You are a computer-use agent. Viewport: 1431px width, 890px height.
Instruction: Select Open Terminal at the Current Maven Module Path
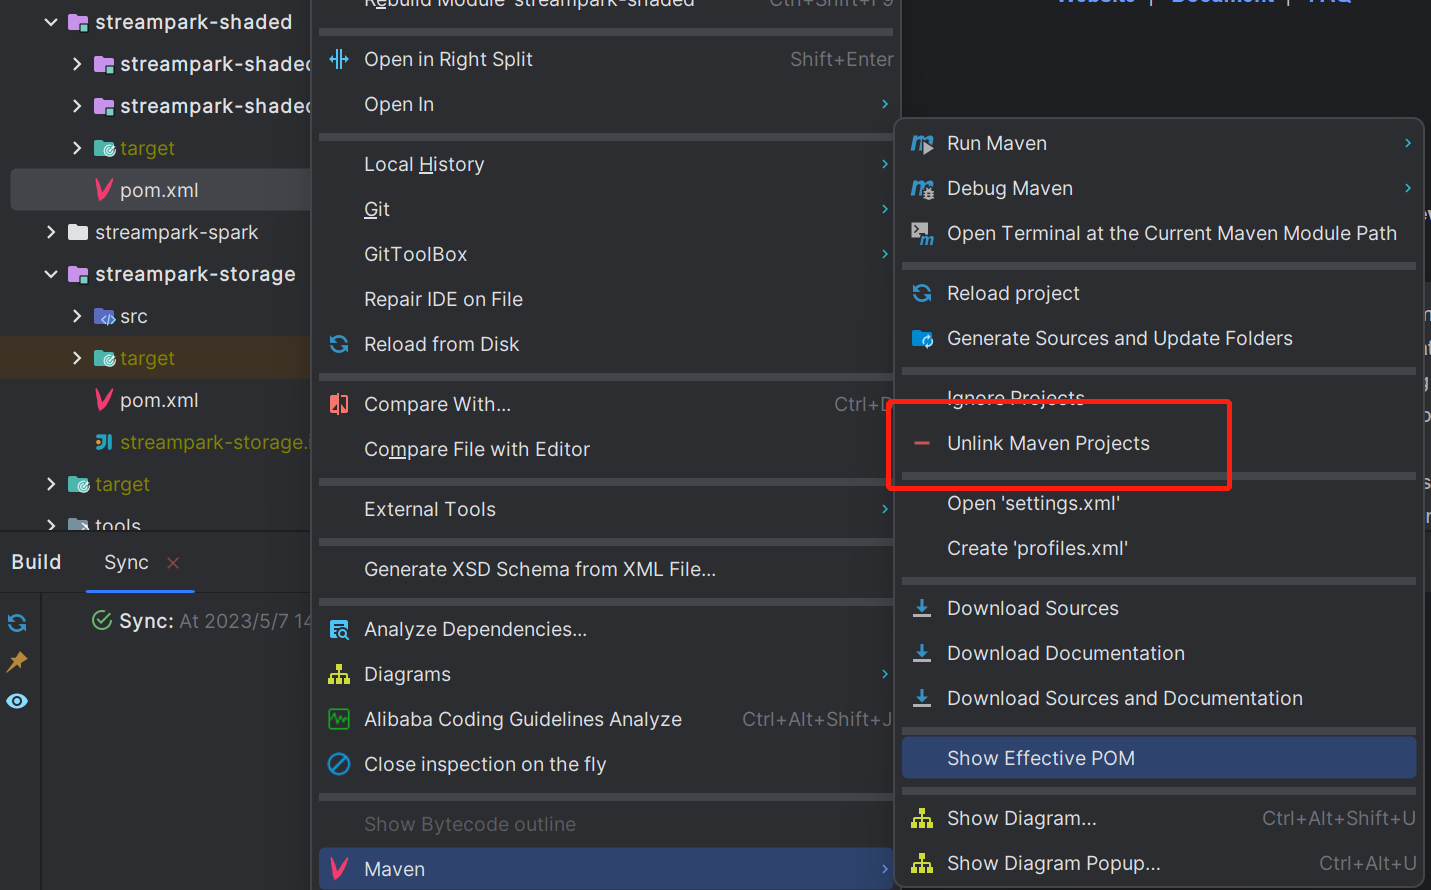tap(1158, 233)
